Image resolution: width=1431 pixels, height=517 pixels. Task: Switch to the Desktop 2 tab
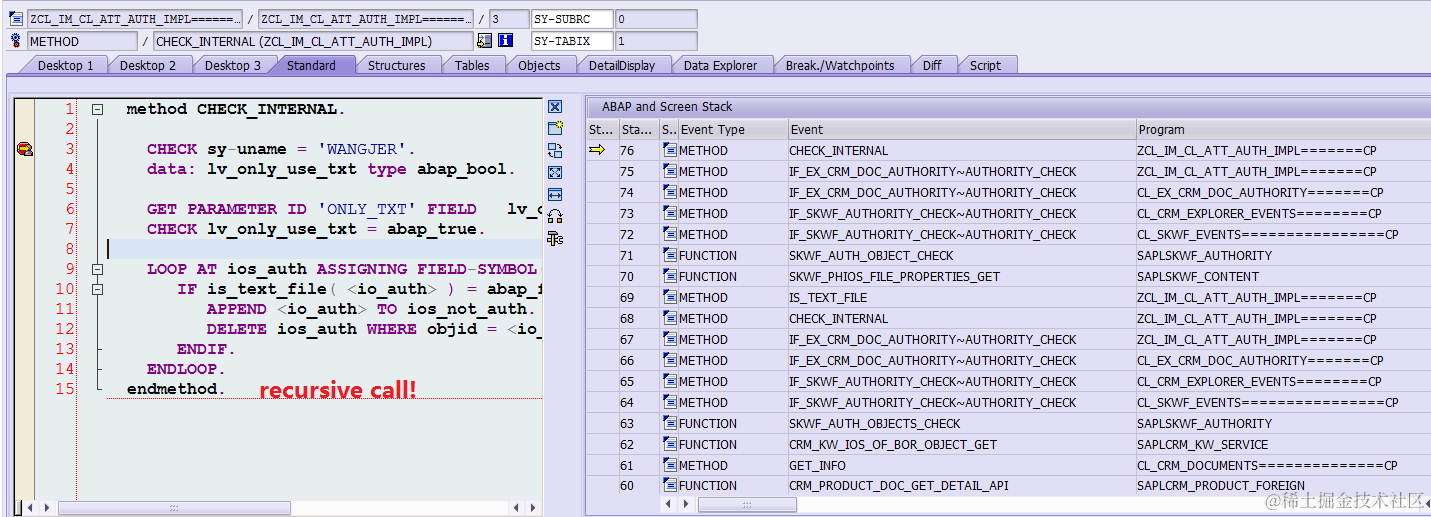[148, 65]
